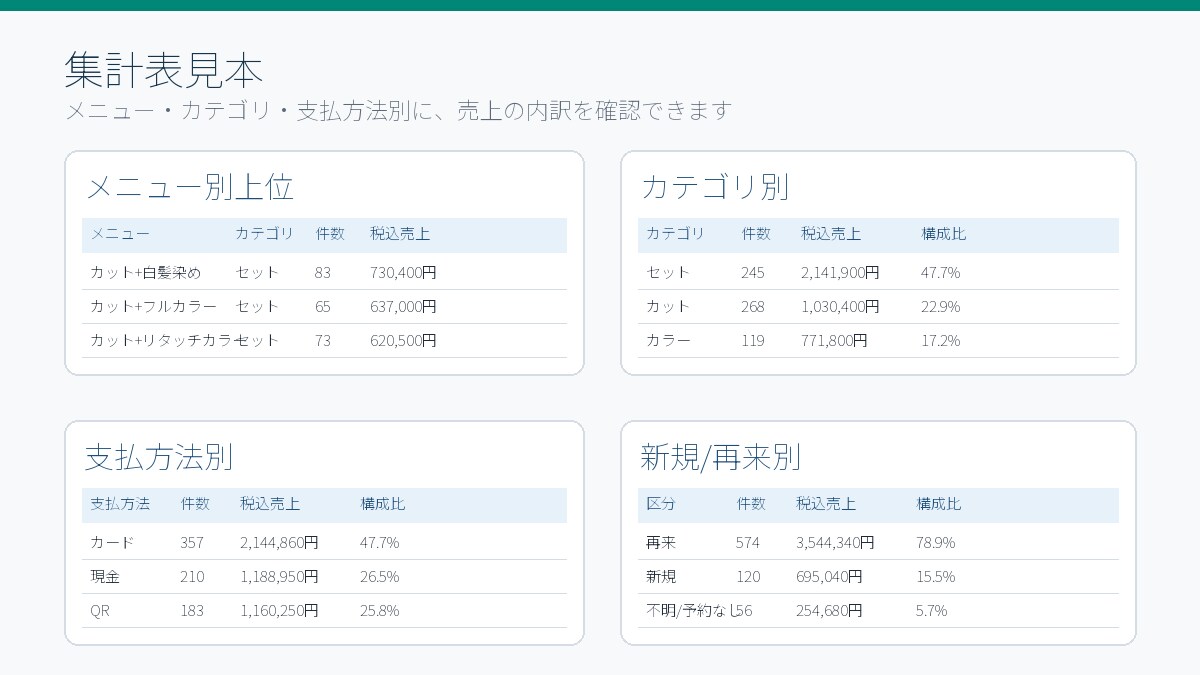Viewport: 1200px width, 675px height.
Task: Select the 254,680円 sales cell
Action: (x=829, y=610)
